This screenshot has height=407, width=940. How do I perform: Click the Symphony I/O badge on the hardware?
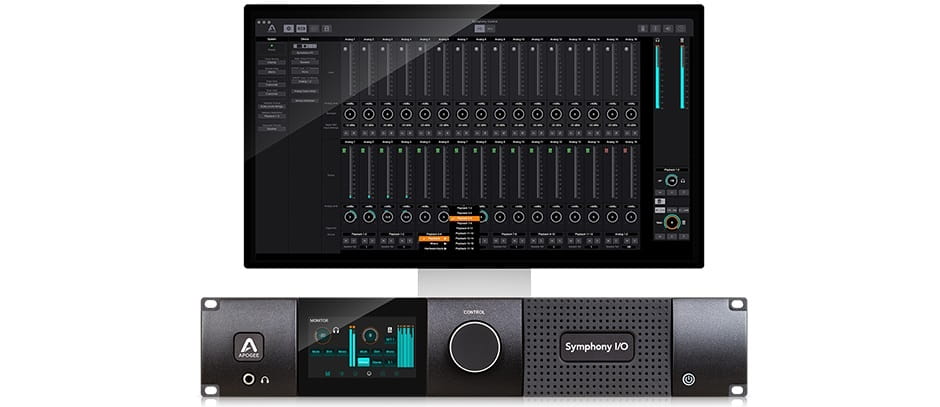pyautogui.click(x=596, y=347)
